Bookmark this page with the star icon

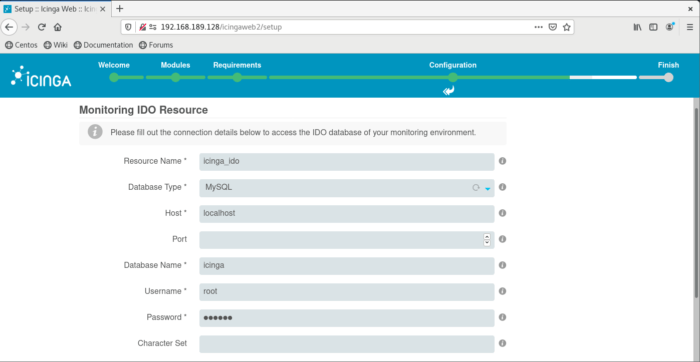coord(567,27)
